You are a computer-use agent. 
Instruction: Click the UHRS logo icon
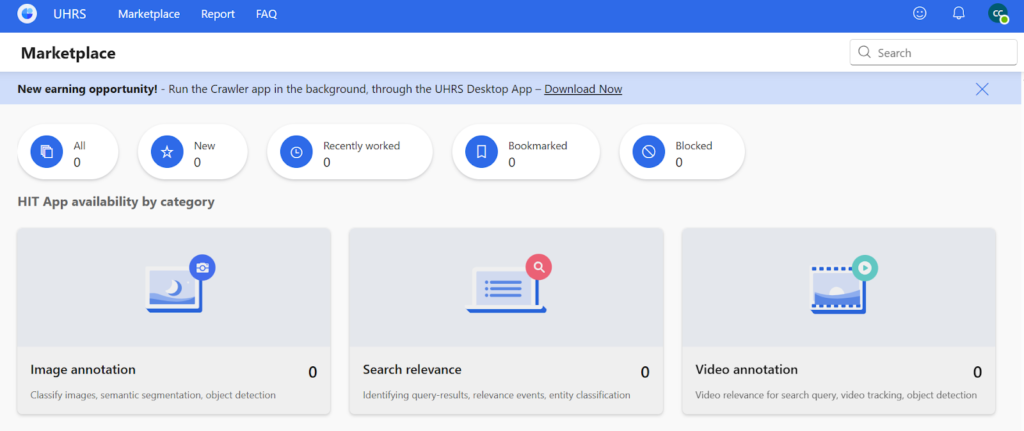click(x=28, y=14)
